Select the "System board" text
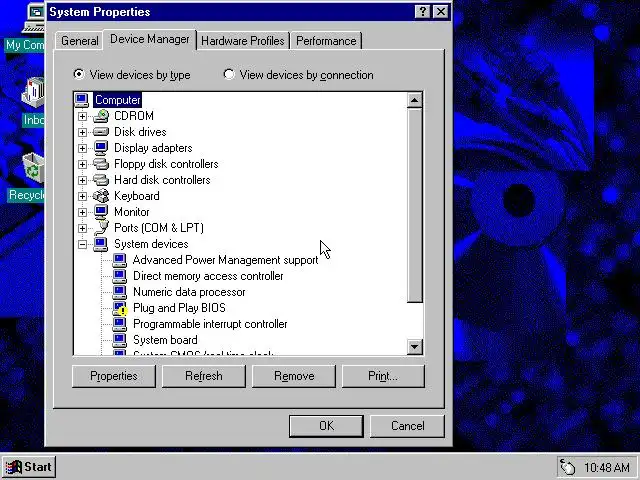Image resolution: width=640 pixels, height=480 pixels. (165, 340)
